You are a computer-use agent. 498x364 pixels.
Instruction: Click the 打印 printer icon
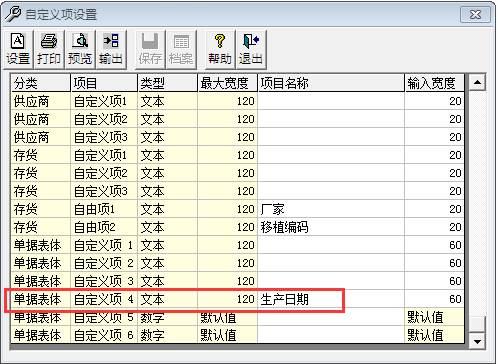coord(49,41)
